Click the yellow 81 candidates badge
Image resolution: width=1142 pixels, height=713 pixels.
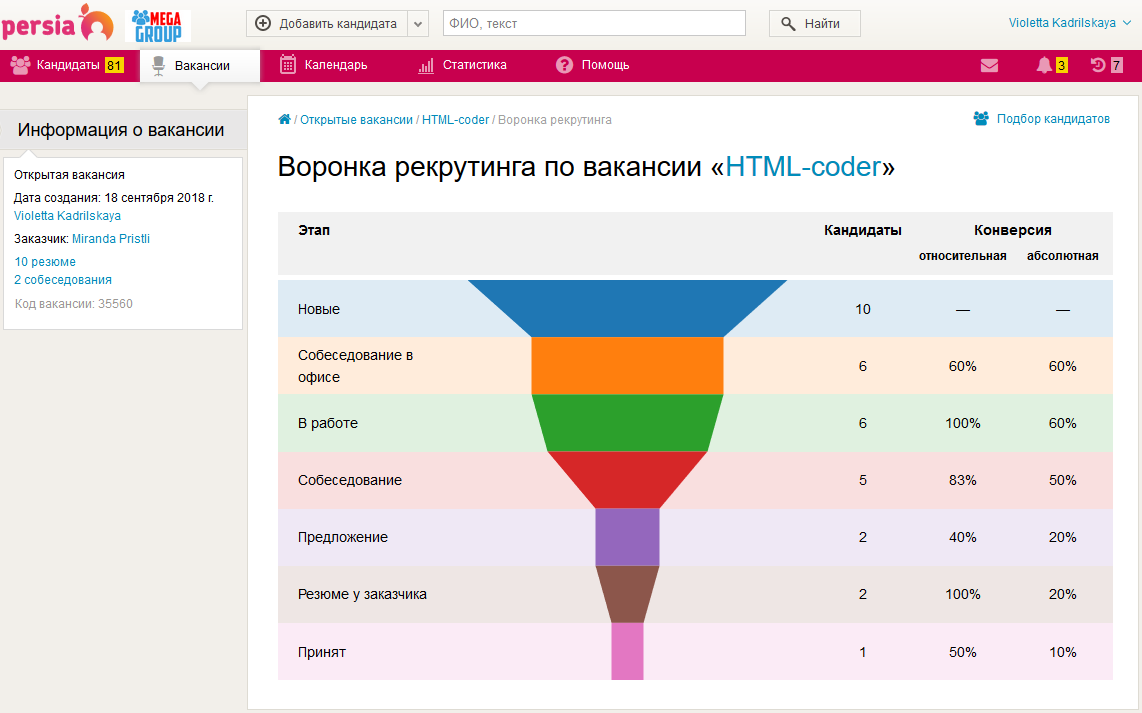(114, 65)
